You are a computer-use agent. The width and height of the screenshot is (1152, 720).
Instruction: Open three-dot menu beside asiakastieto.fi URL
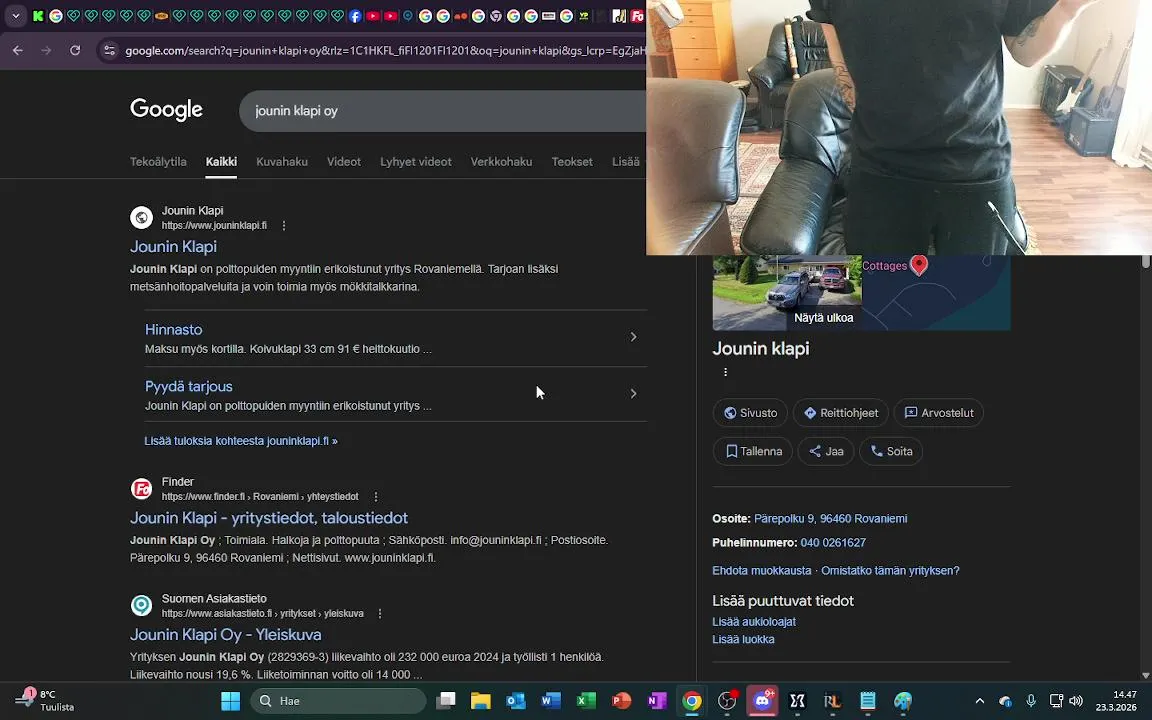tap(380, 613)
